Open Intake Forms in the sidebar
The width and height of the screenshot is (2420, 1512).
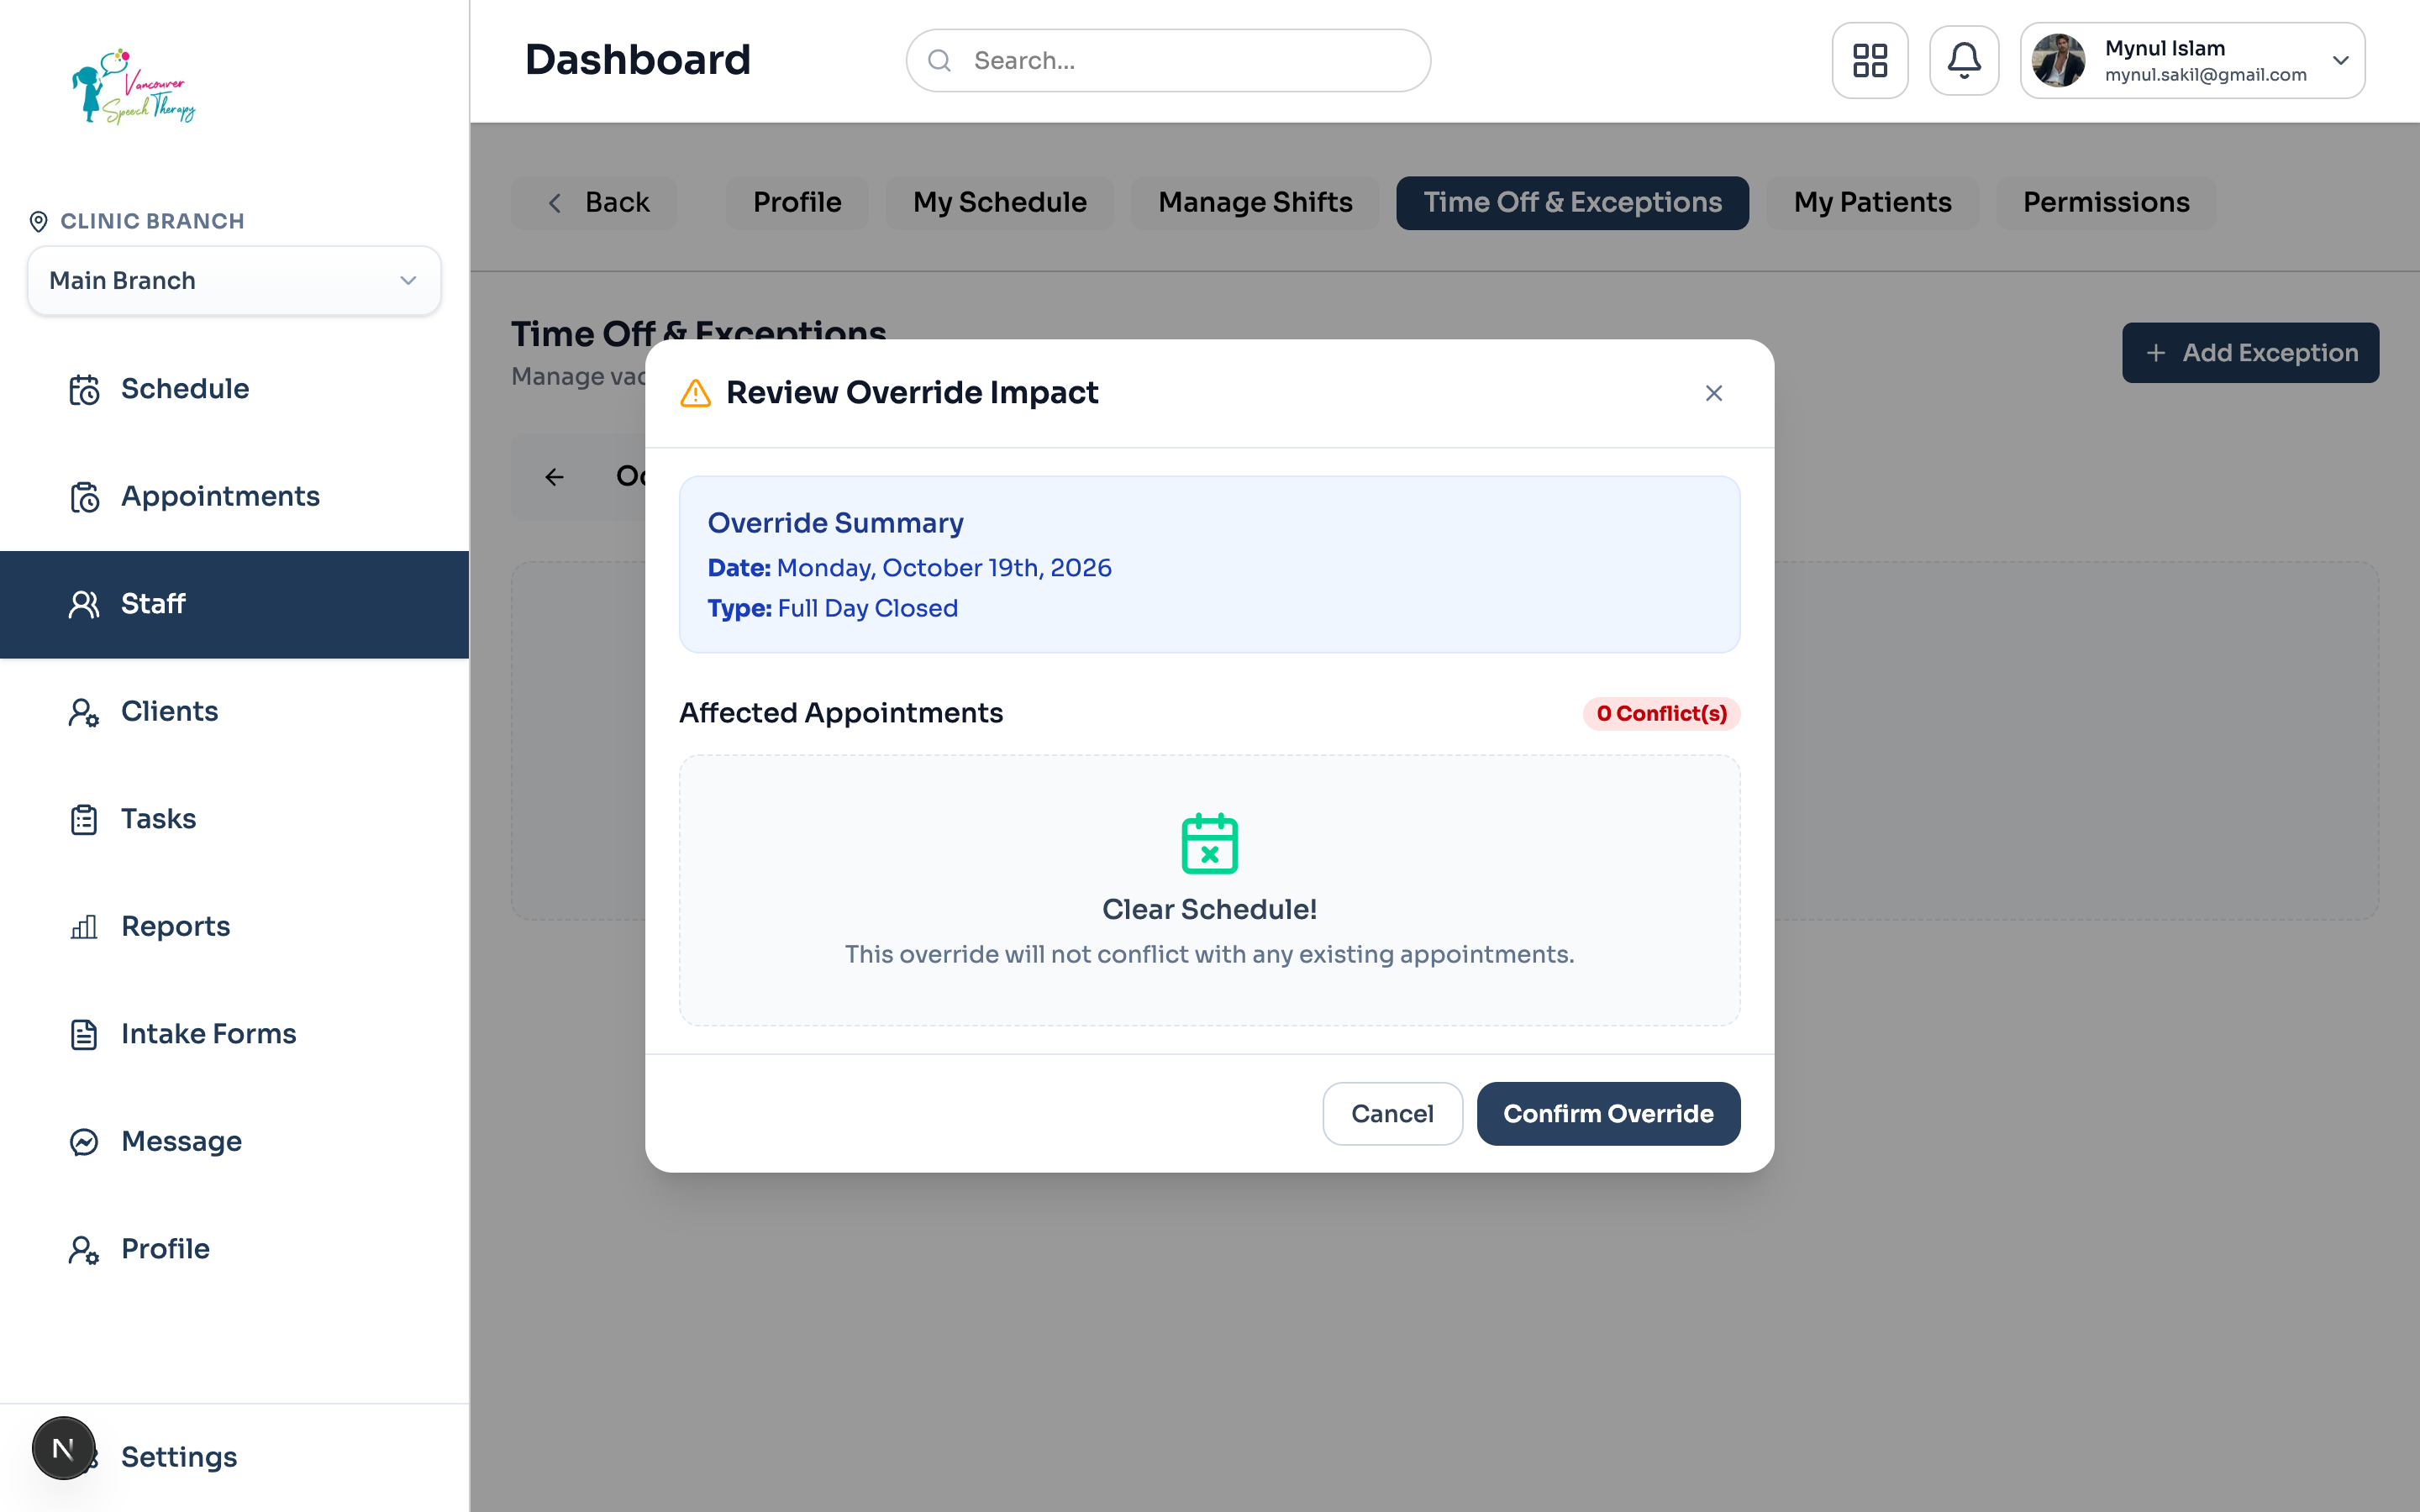[x=234, y=1034]
